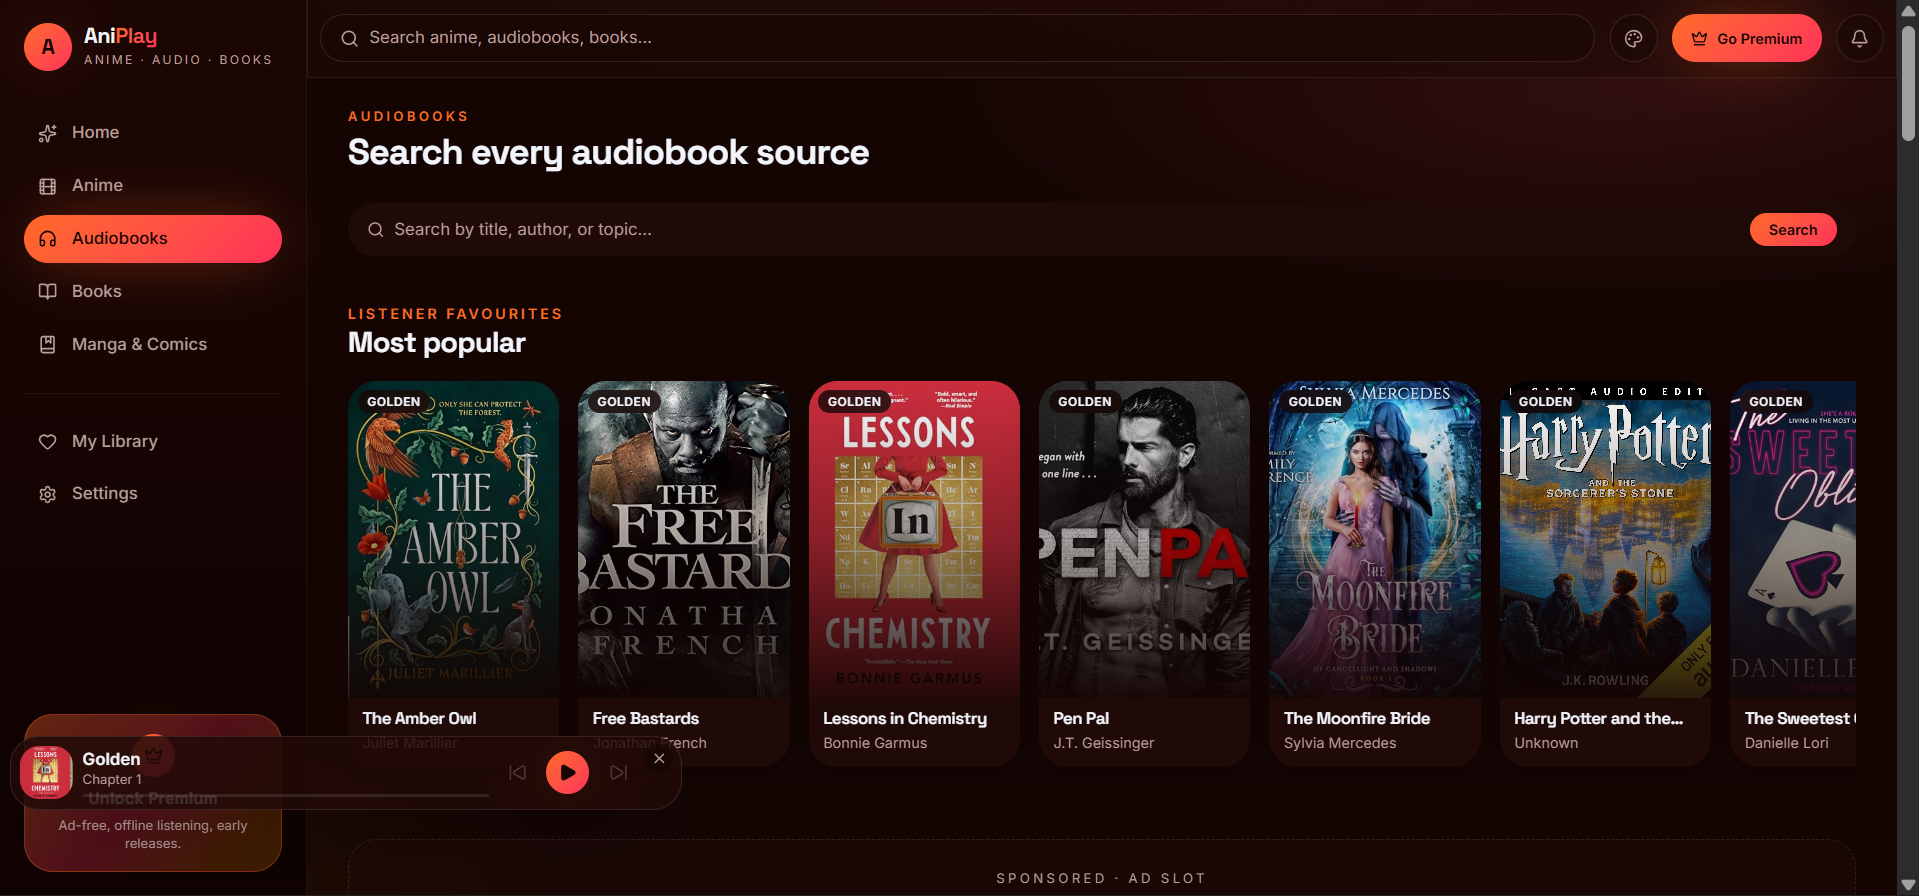Open Harry Potter audiobook cover
The image size is (1919, 896).
(x=1605, y=539)
